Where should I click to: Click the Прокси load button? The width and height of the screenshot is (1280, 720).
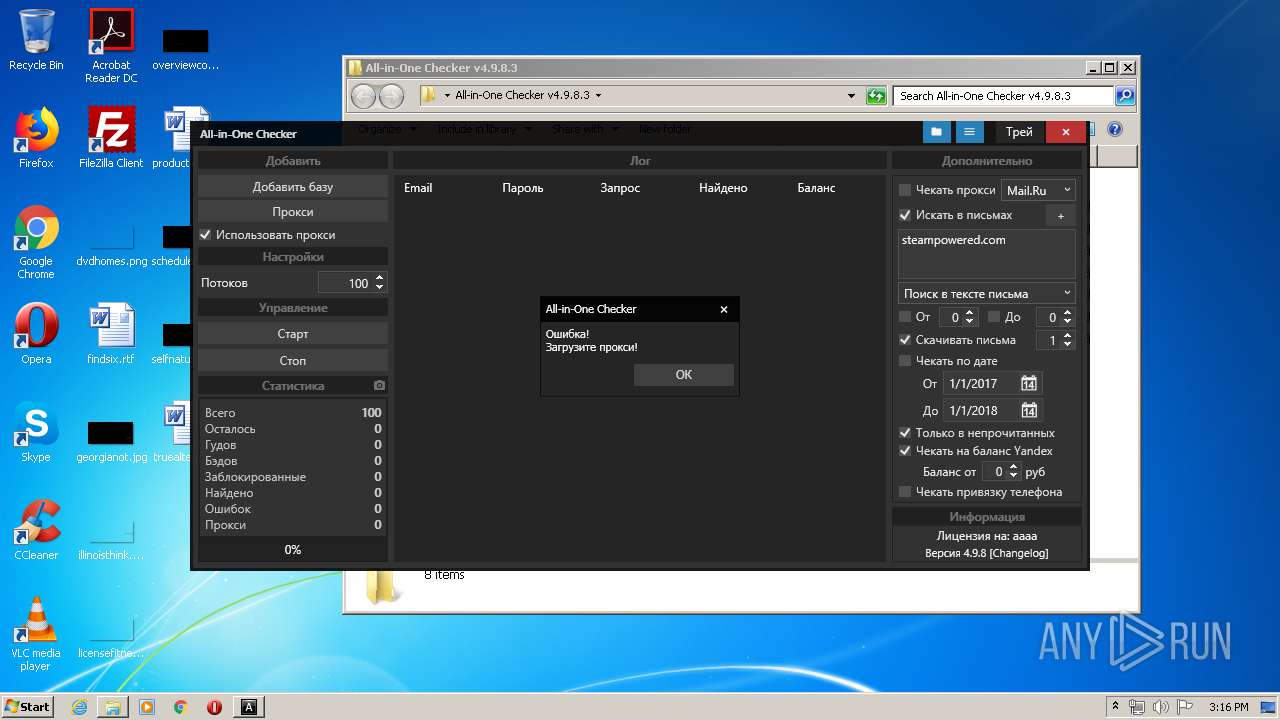[x=293, y=212]
